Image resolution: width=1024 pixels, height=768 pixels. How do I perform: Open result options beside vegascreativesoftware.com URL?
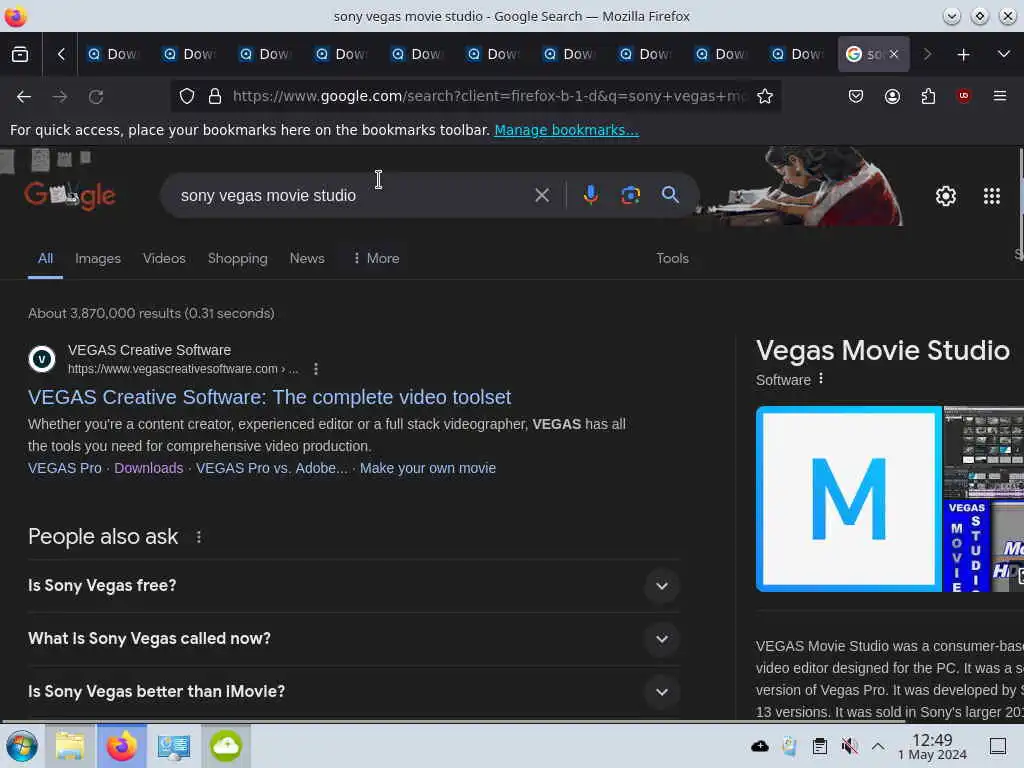(316, 369)
